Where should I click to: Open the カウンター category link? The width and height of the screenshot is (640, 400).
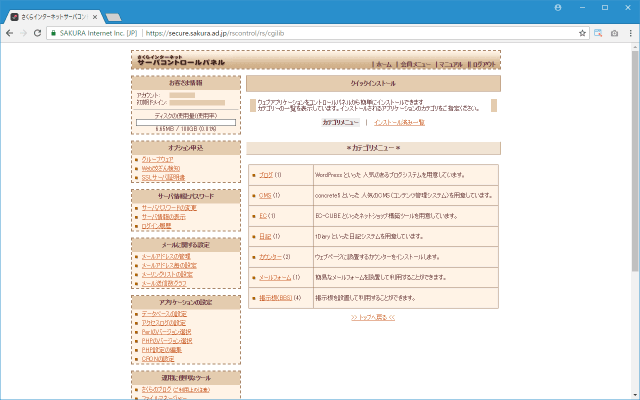pyautogui.click(x=270, y=257)
